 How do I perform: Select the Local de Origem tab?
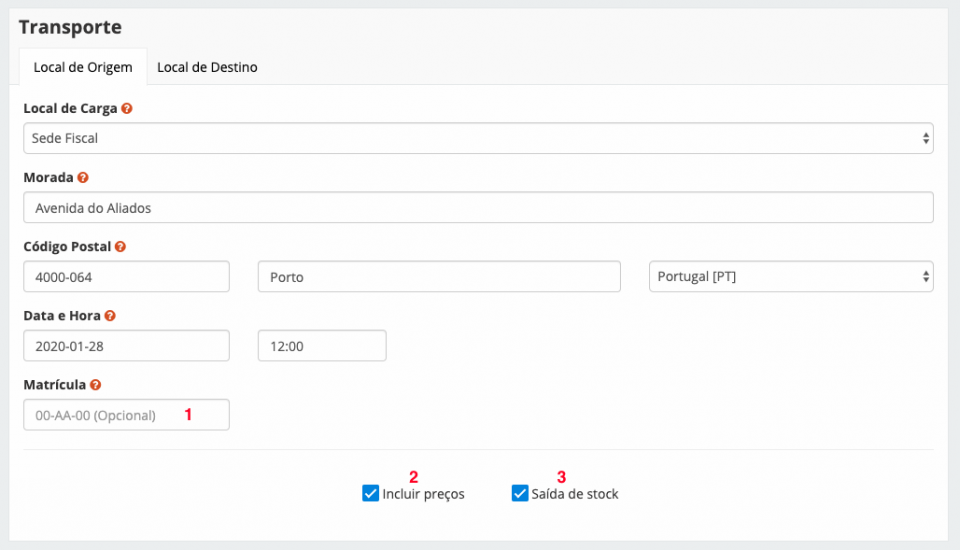tap(83, 67)
